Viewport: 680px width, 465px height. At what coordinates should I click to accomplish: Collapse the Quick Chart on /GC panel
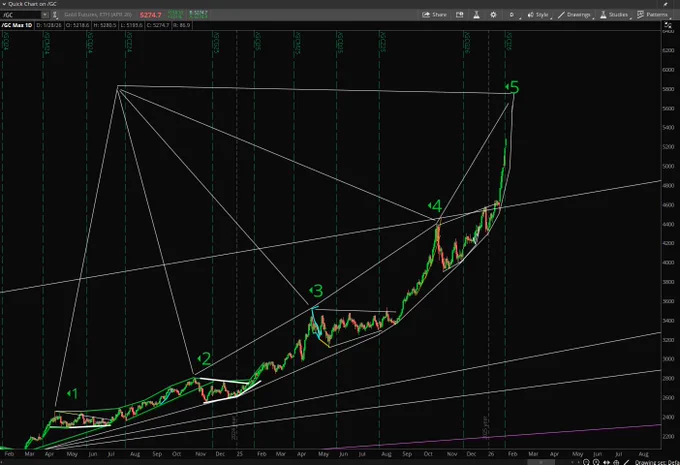tap(4, 4)
